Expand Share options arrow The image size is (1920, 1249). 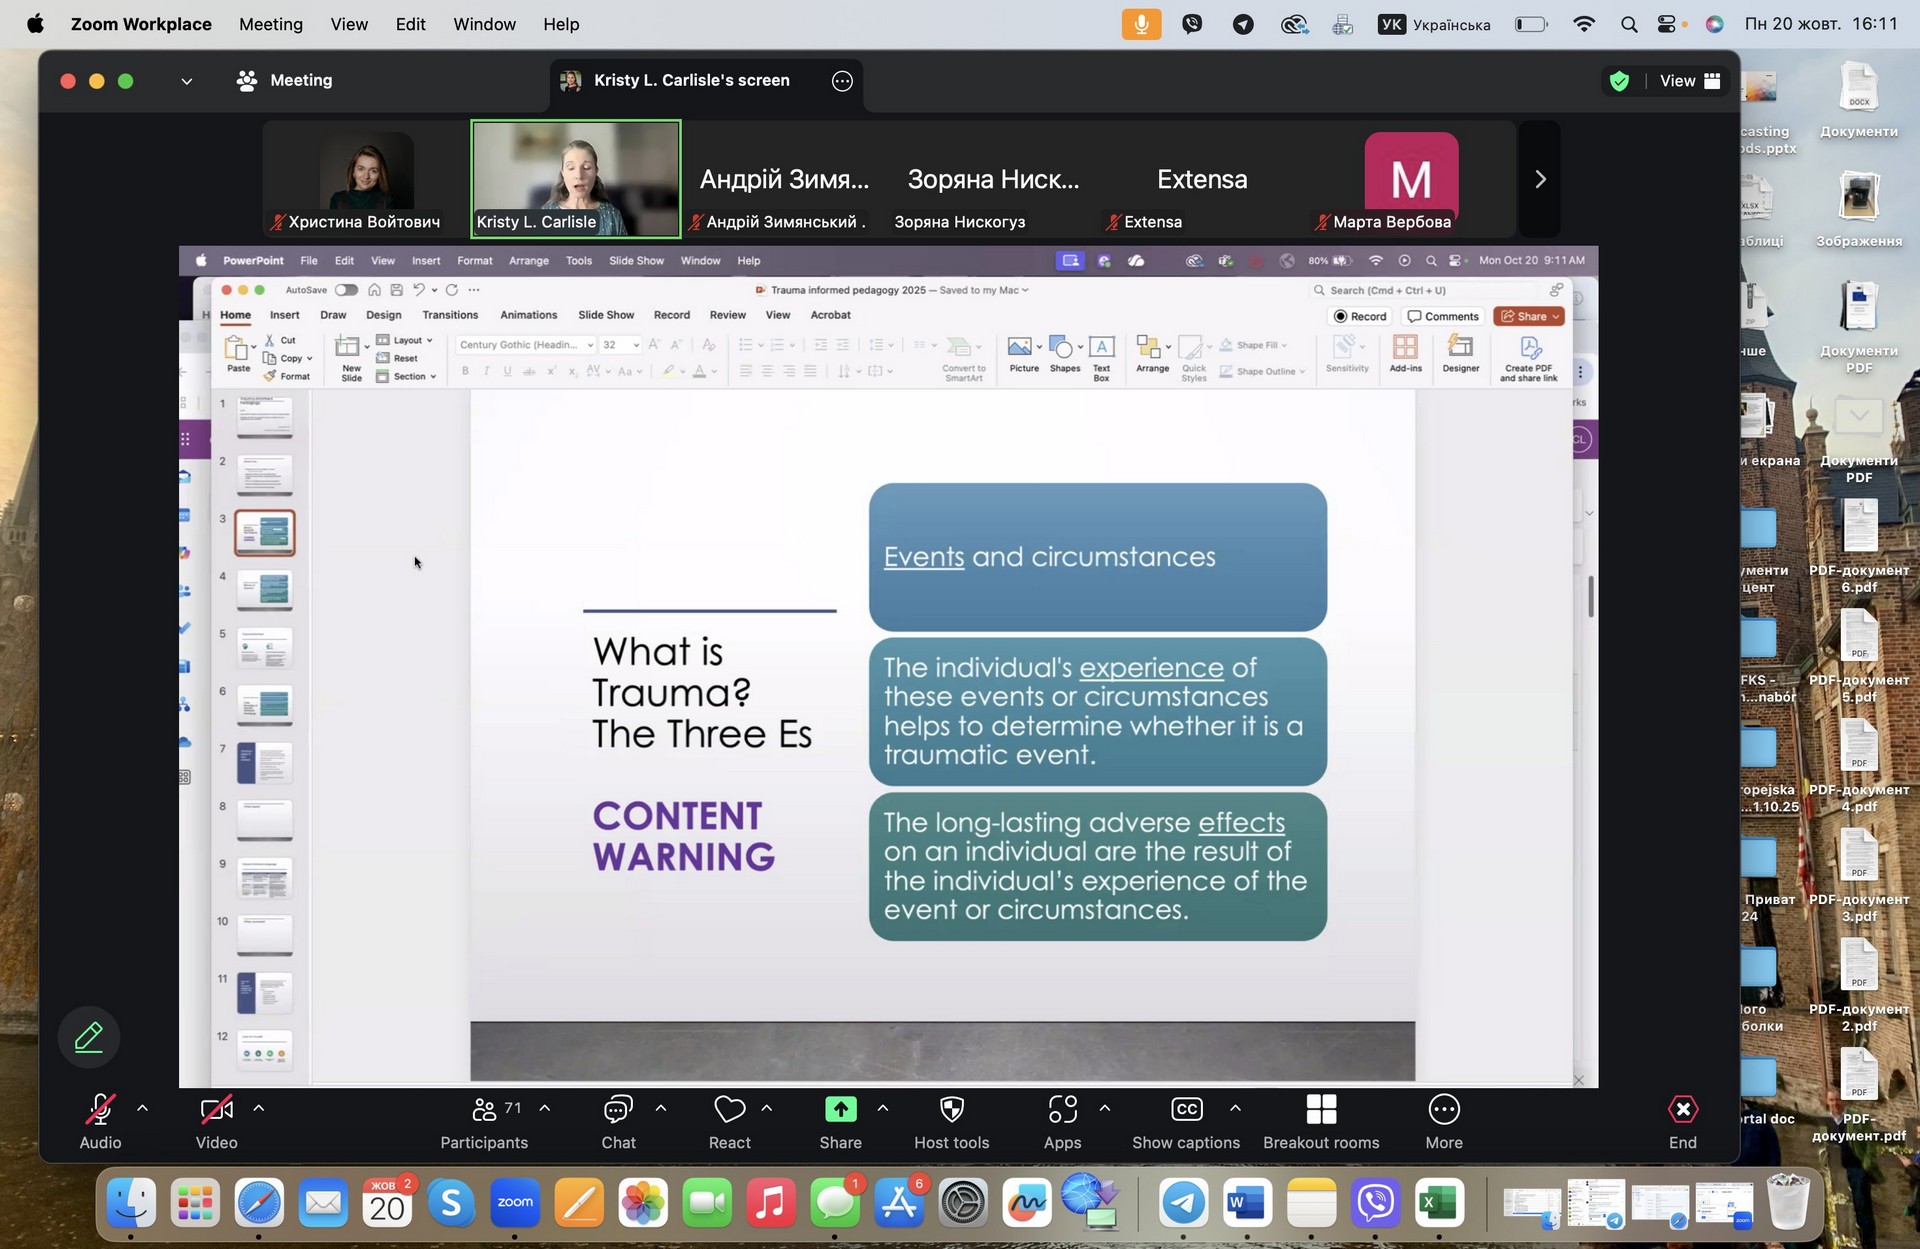(883, 1108)
